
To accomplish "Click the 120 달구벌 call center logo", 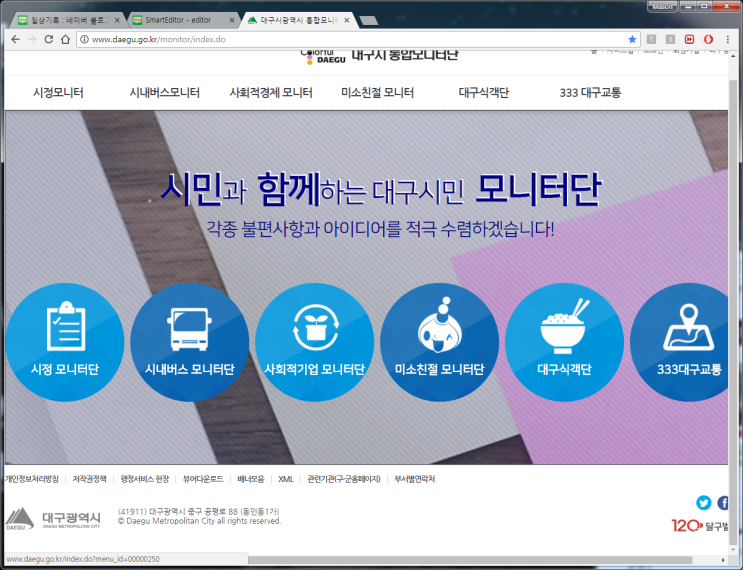I will click(x=699, y=525).
